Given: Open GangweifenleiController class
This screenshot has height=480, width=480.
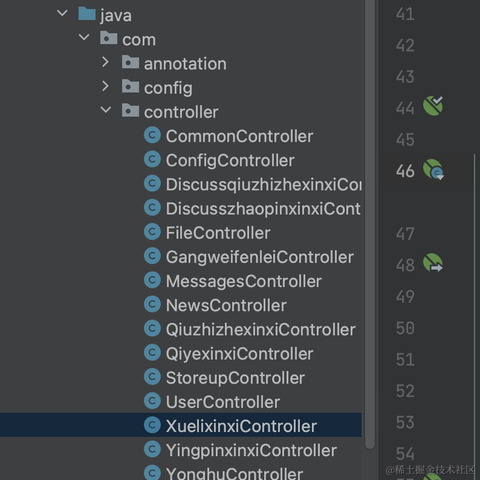Looking at the screenshot, I should tap(260, 257).
